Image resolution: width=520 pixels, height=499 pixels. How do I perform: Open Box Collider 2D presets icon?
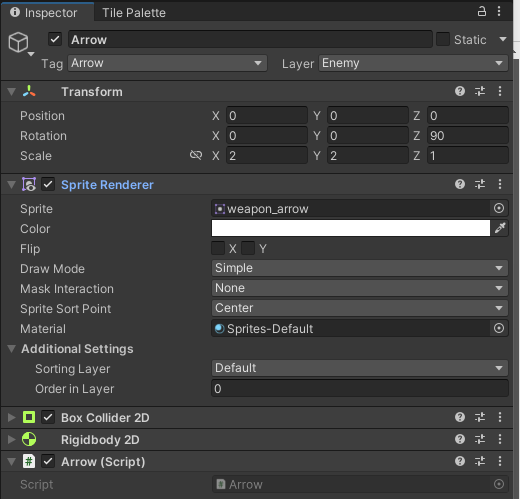(480, 417)
